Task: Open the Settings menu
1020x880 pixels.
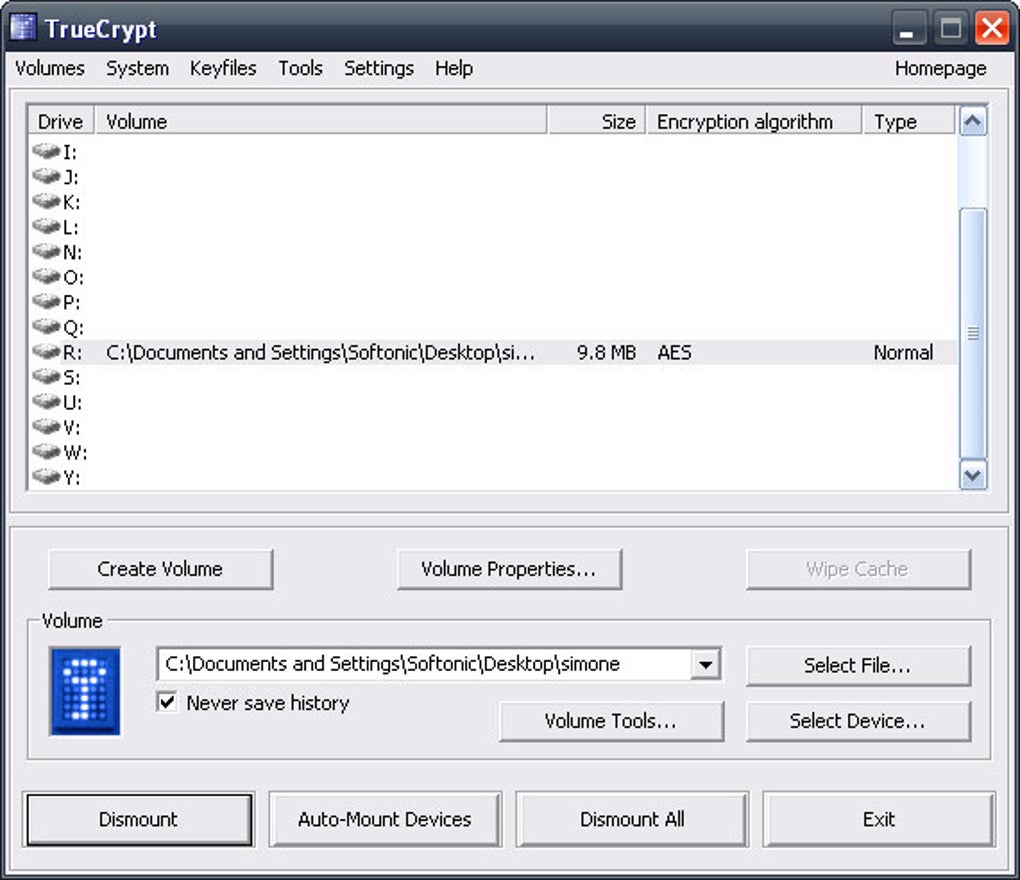Action: tap(379, 68)
